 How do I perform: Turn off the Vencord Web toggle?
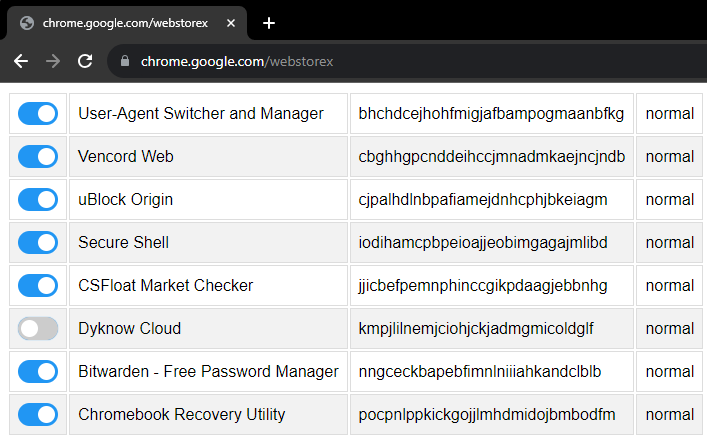(x=38, y=156)
